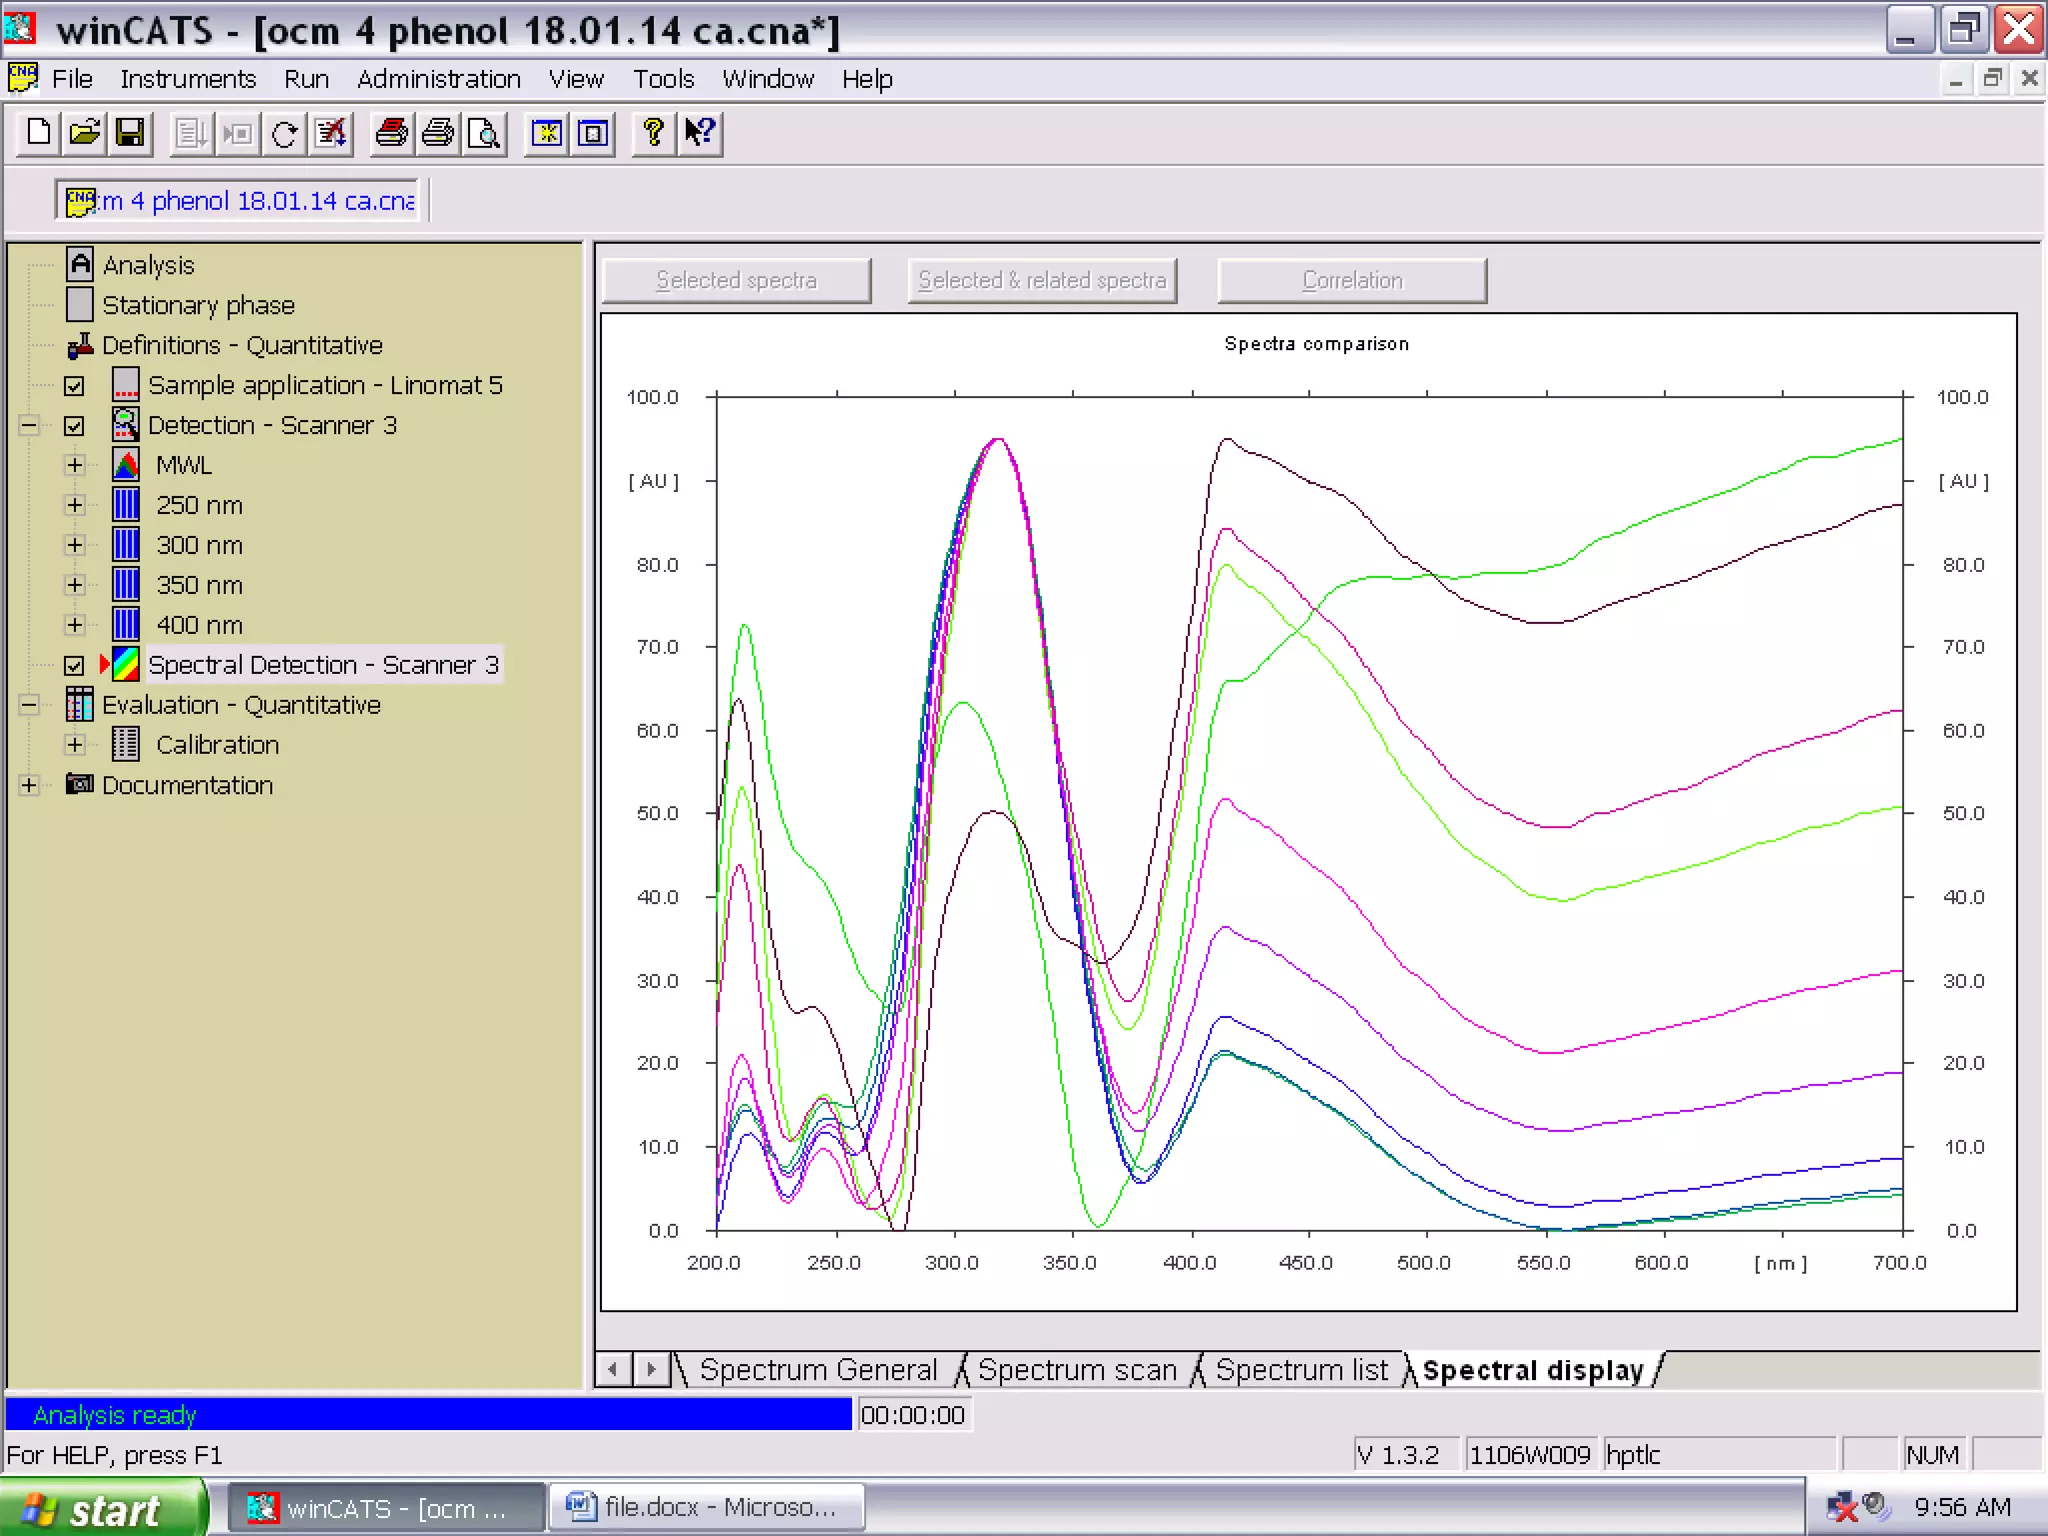Click the New document toolbar icon
Screen dimensions: 2048x1536
39,133
